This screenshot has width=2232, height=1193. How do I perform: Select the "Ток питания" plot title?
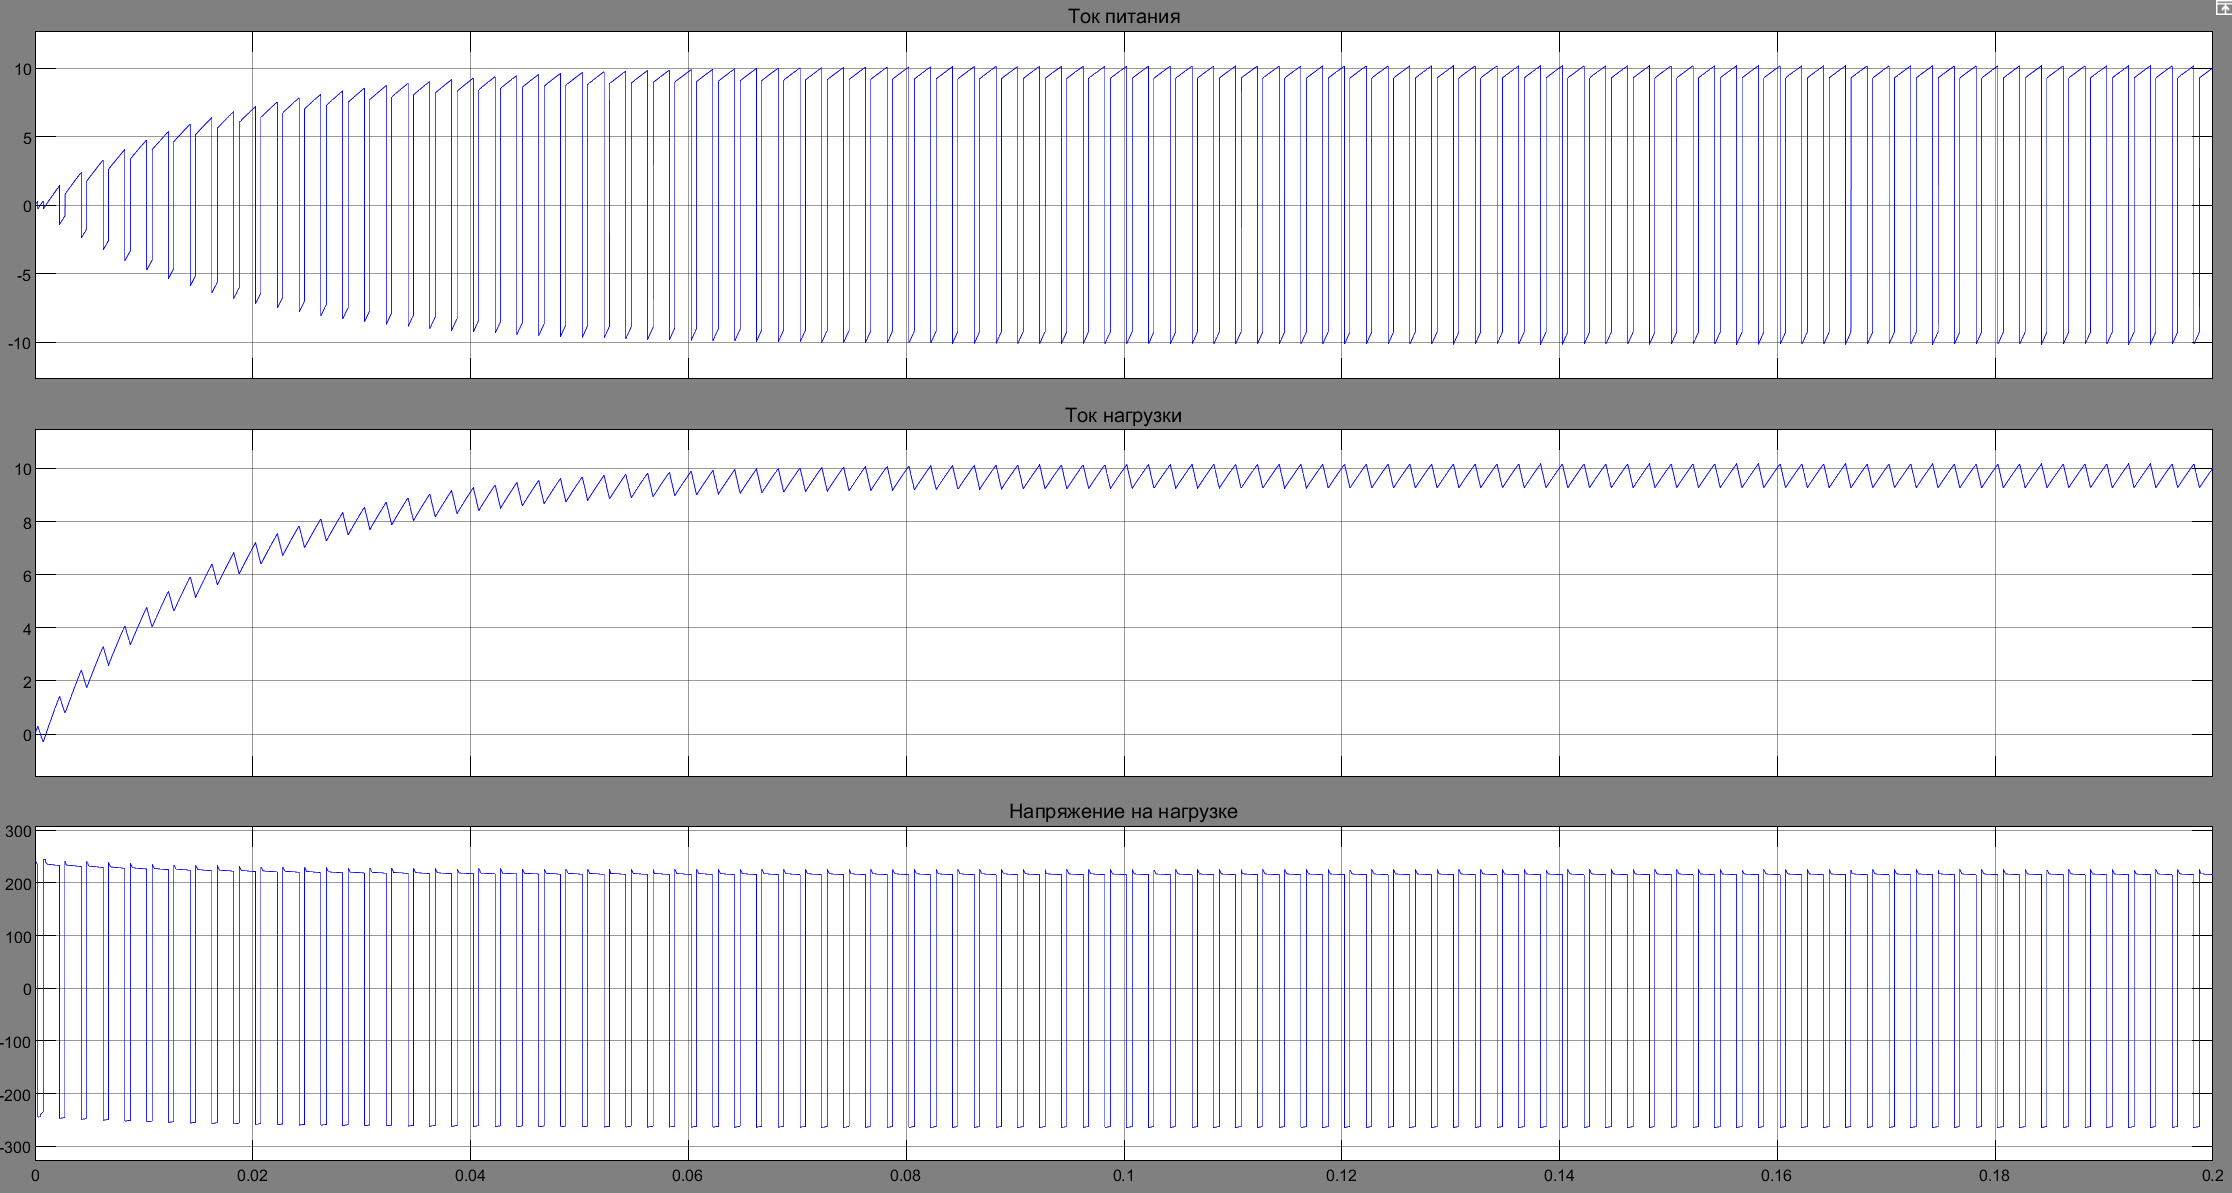[1123, 16]
